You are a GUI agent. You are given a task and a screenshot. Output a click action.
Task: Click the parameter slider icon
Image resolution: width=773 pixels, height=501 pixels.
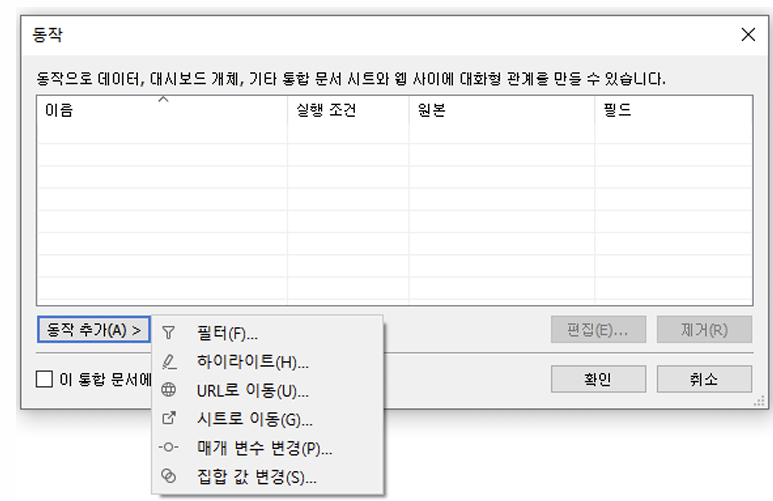point(169,447)
